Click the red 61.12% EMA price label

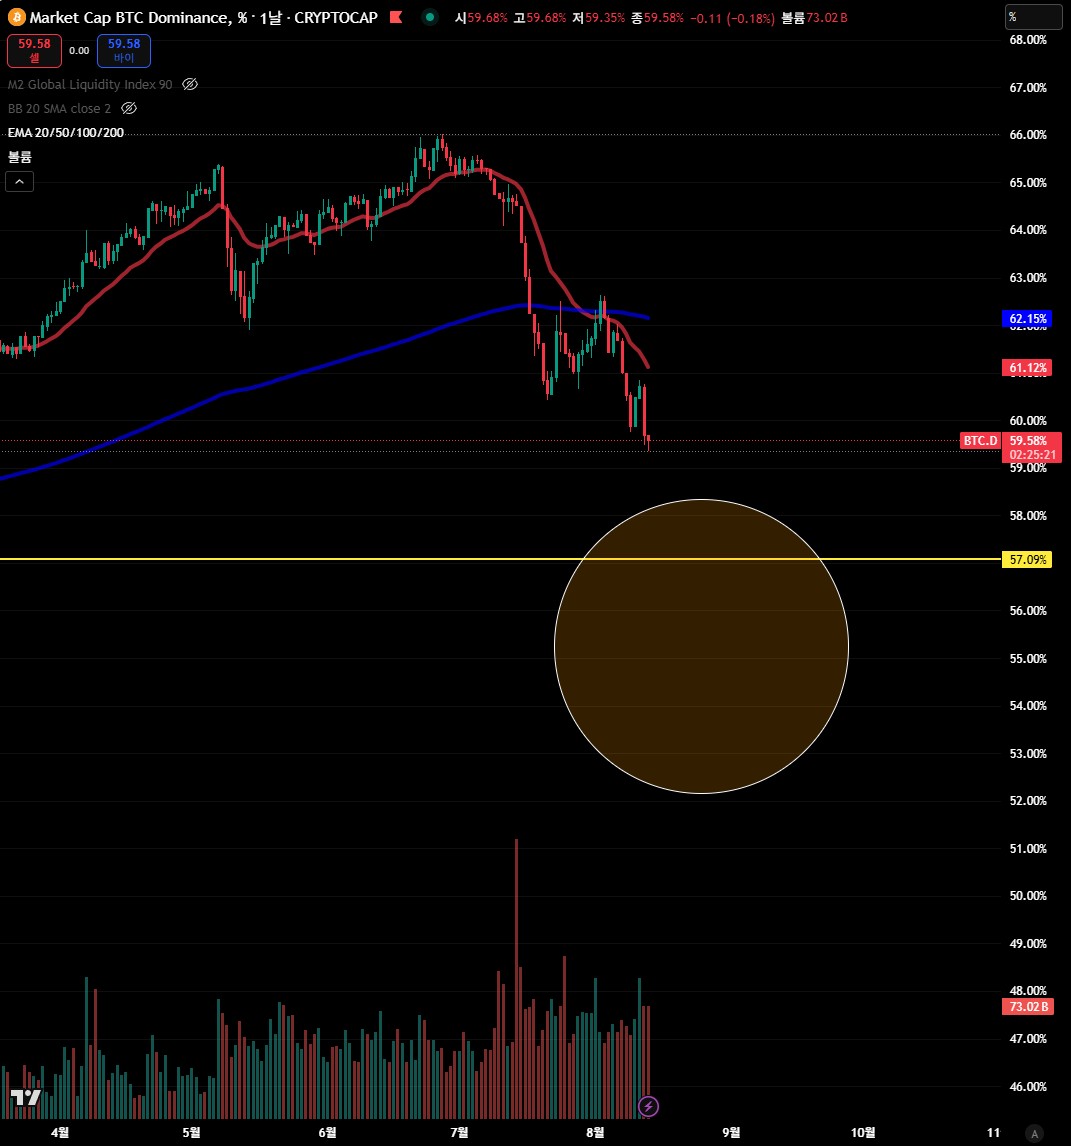pyautogui.click(x=1026, y=368)
